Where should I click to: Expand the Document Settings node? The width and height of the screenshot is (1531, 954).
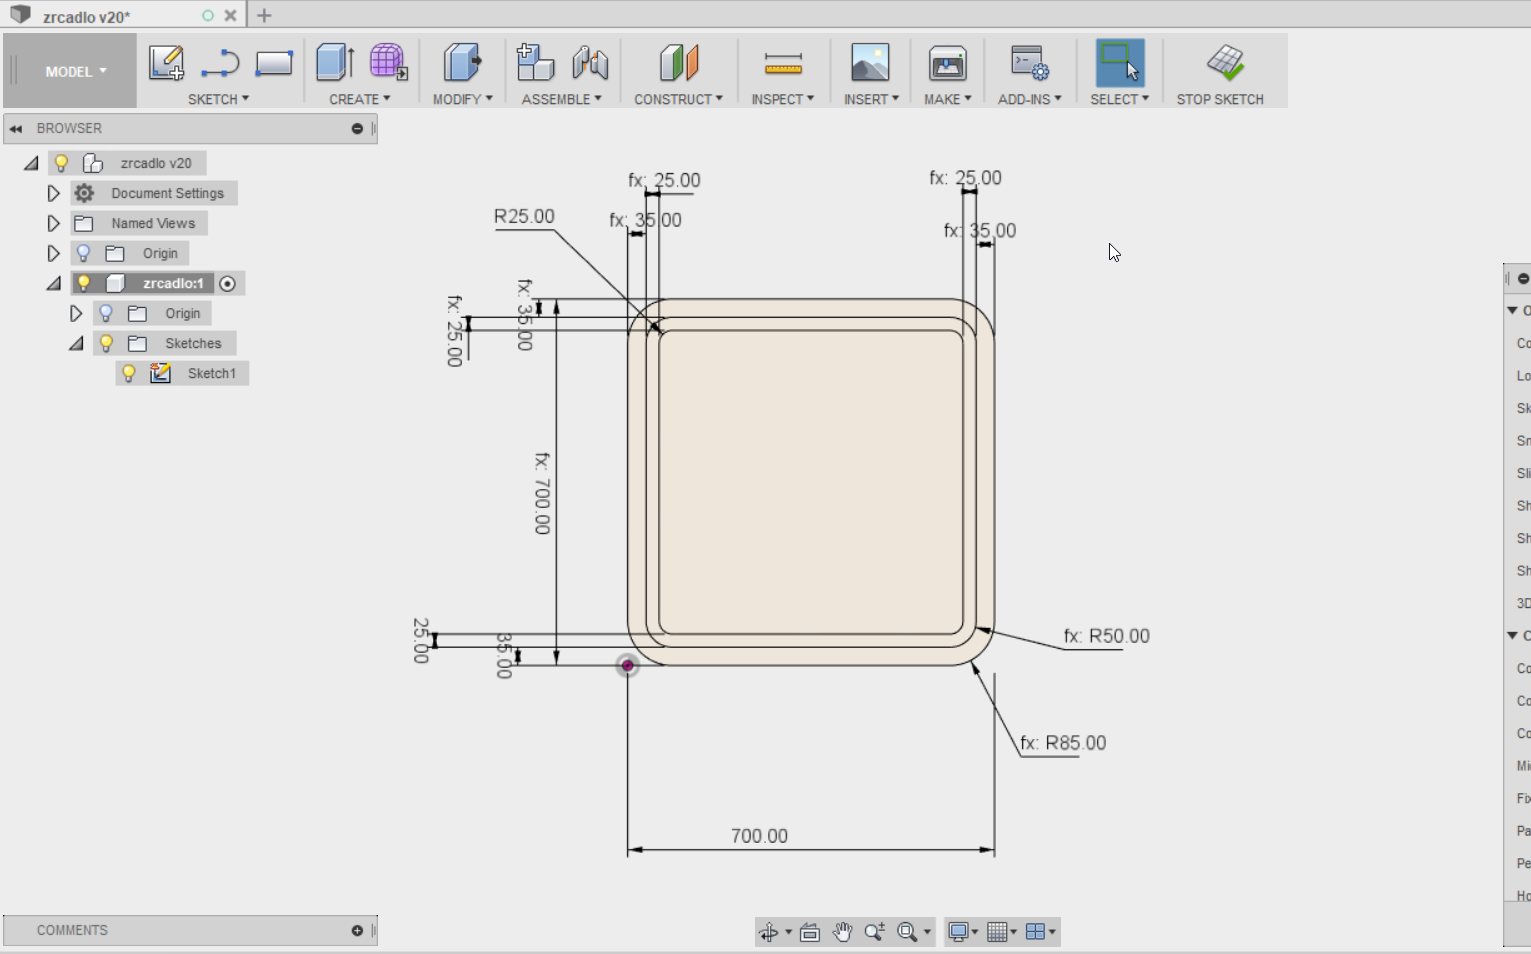[54, 193]
